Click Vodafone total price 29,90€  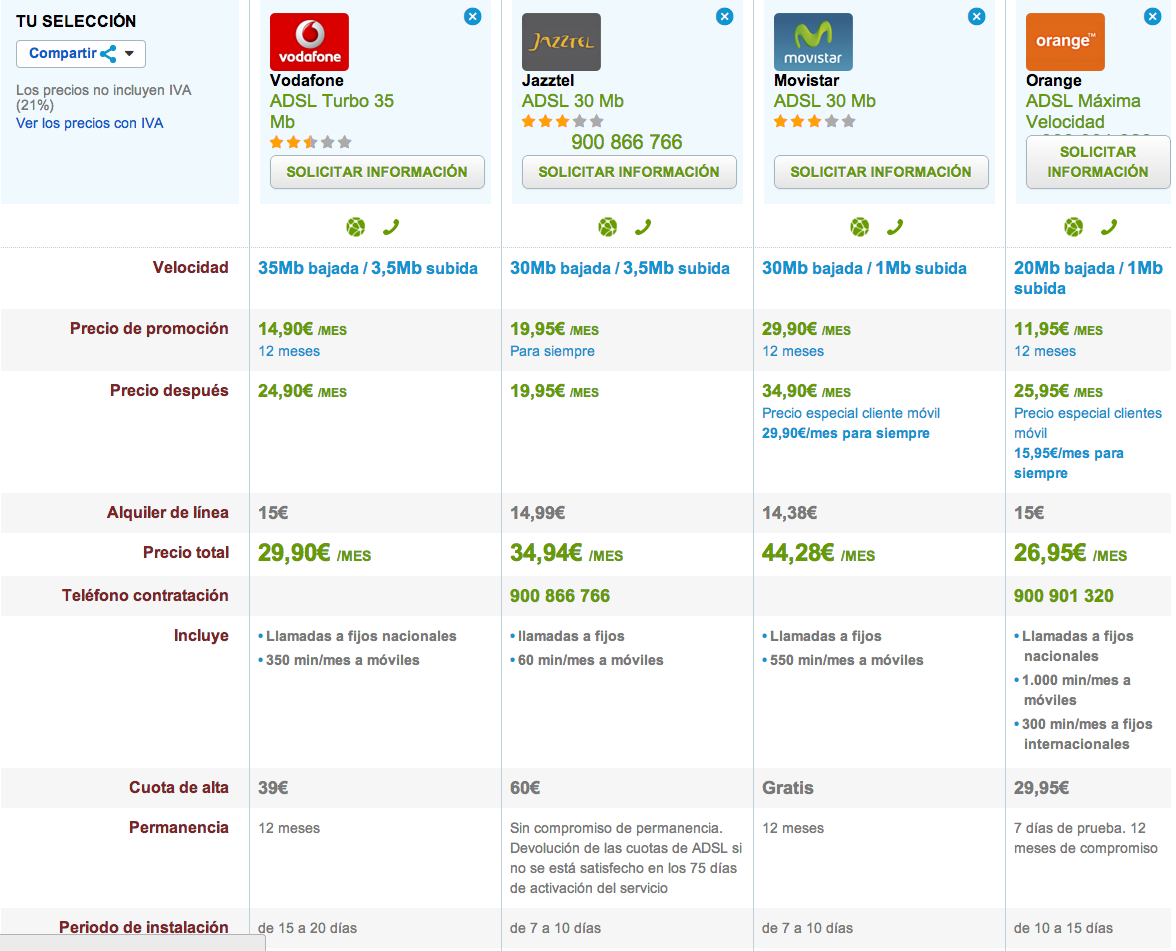314,554
